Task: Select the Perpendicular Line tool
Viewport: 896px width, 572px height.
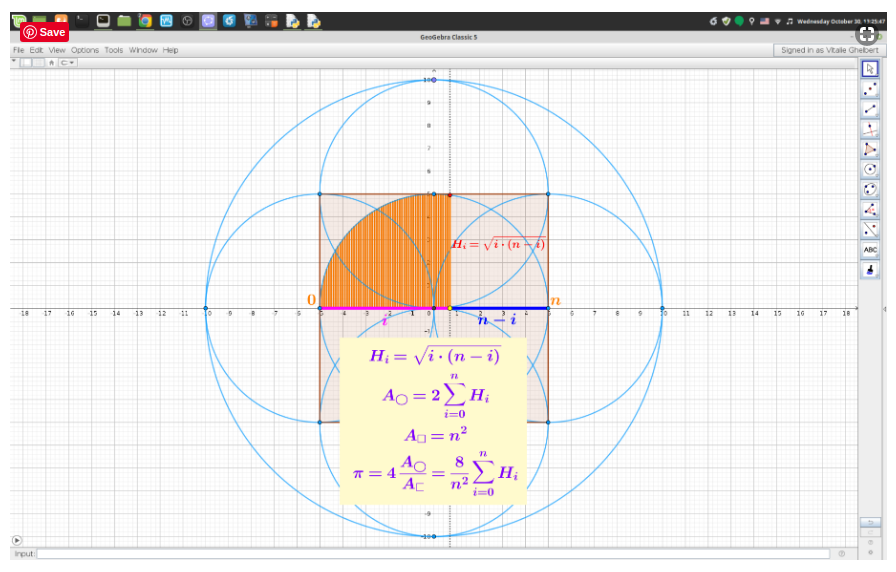Action: click(x=870, y=129)
